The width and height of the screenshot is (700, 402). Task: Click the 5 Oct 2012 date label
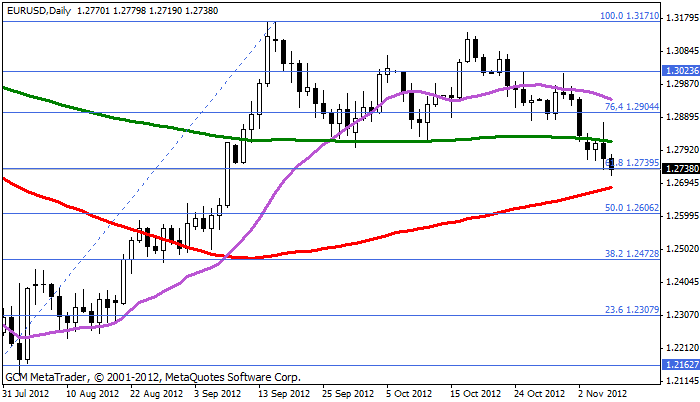point(409,394)
